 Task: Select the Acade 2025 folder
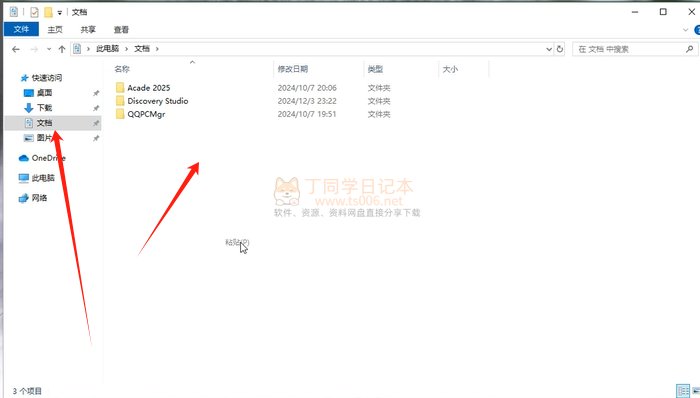coord(149,88)
